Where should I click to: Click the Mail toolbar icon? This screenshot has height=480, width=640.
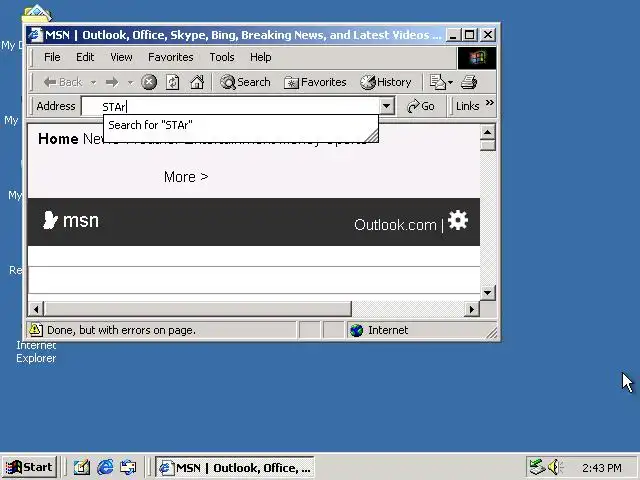pyautogui.click(x=440, y=82)
